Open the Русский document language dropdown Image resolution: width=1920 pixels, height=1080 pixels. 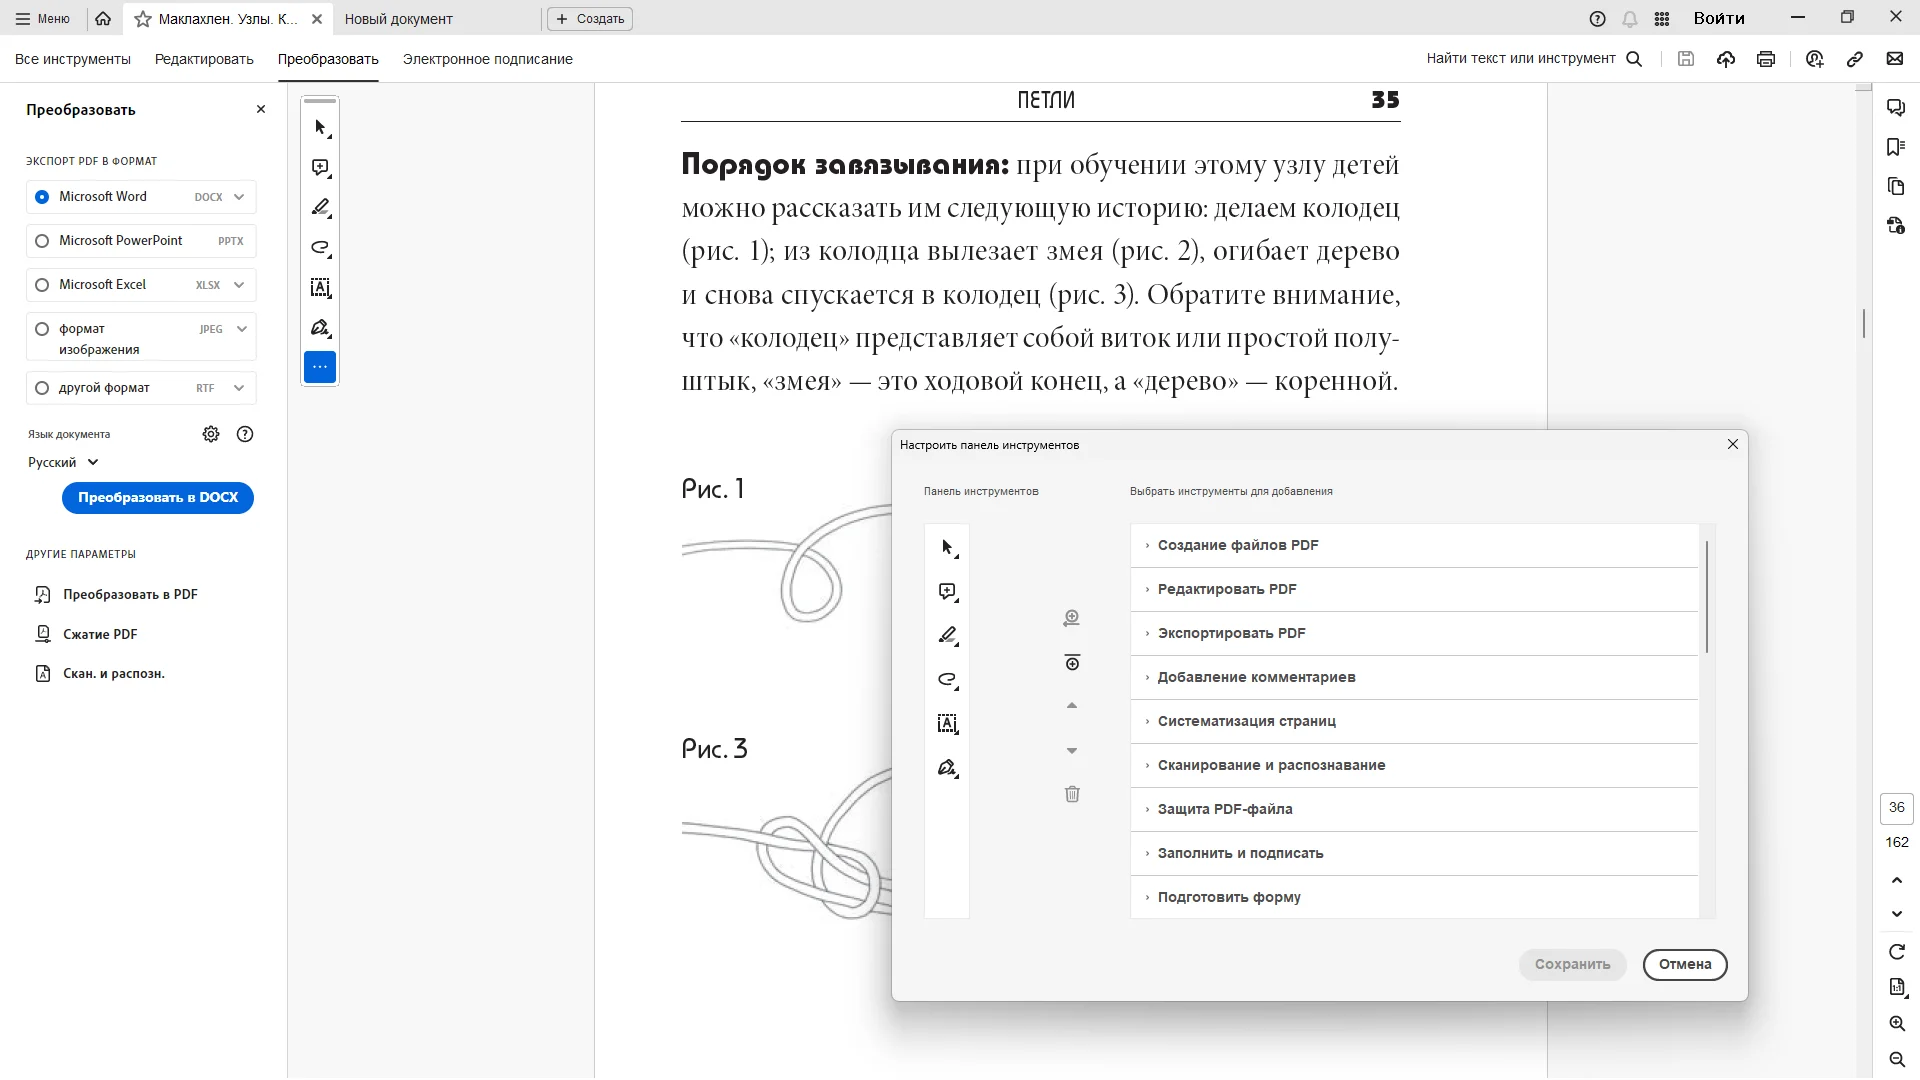coord(63,463)
